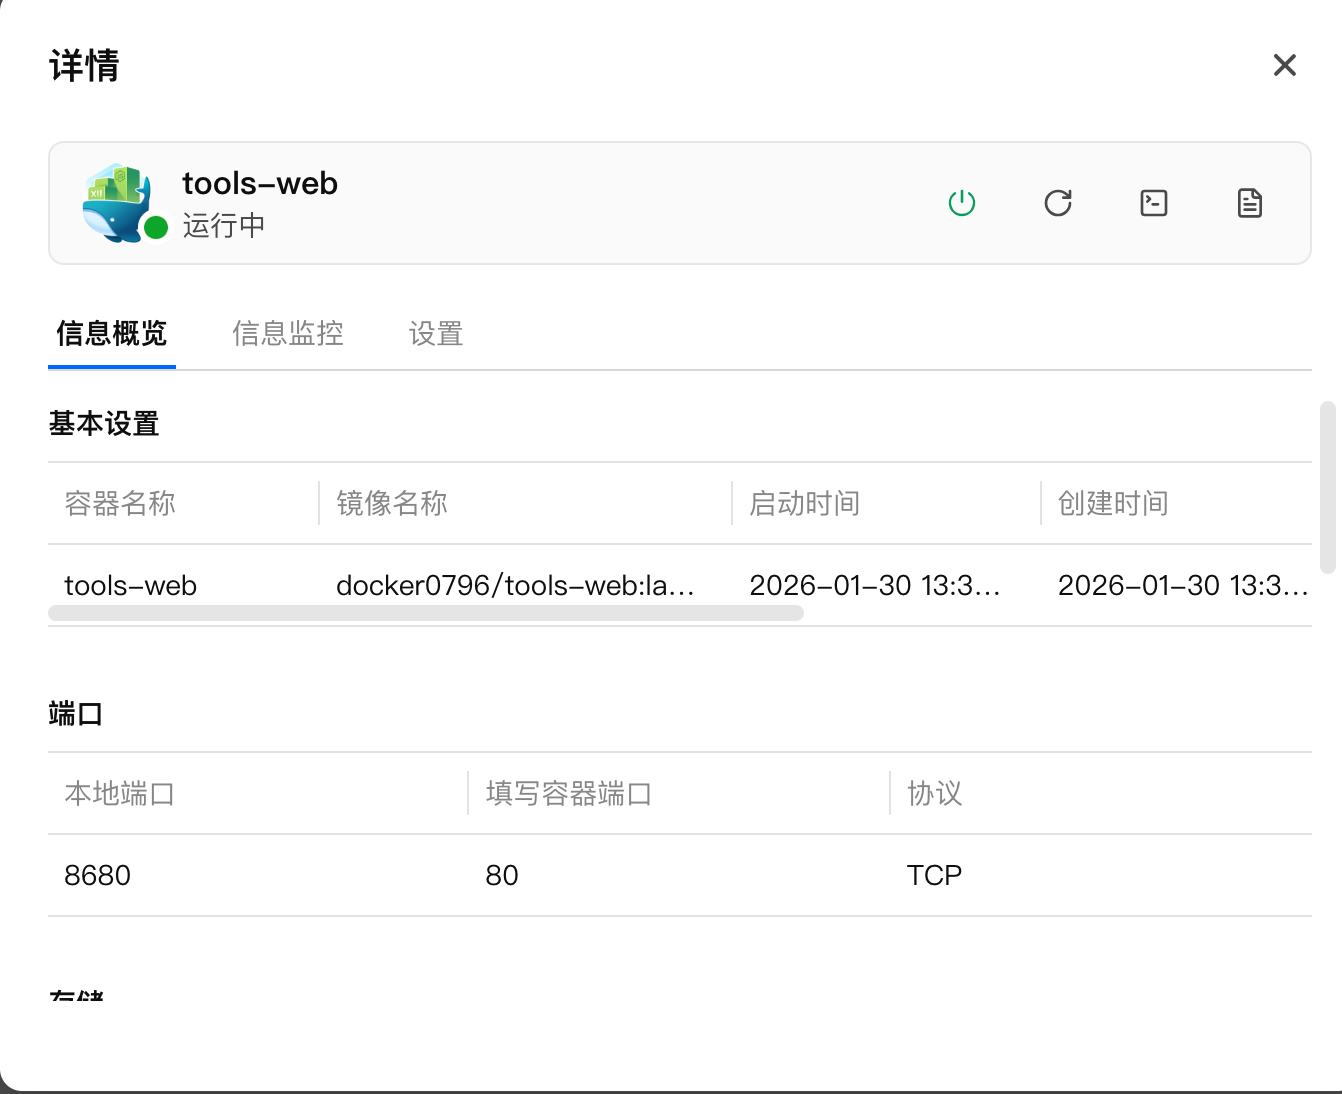Click the 镜像名称 column header
The image size is (1342, 1094).
391,503
